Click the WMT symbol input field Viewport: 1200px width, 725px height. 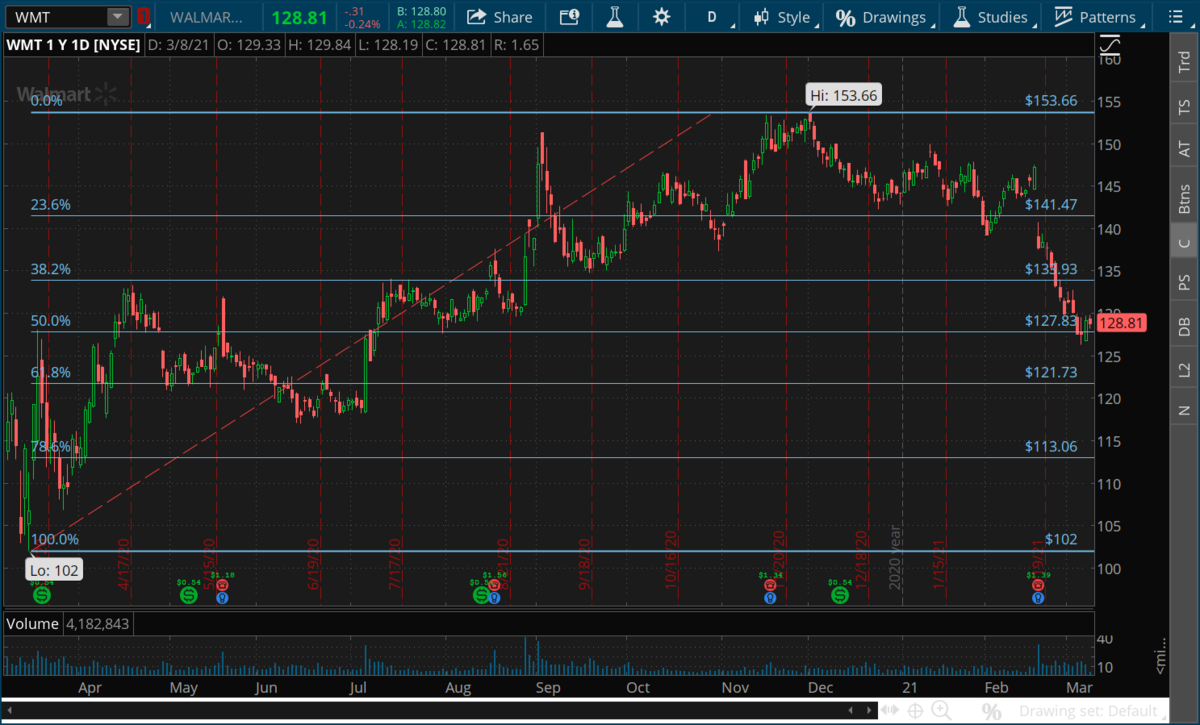(x=55, y=17)
